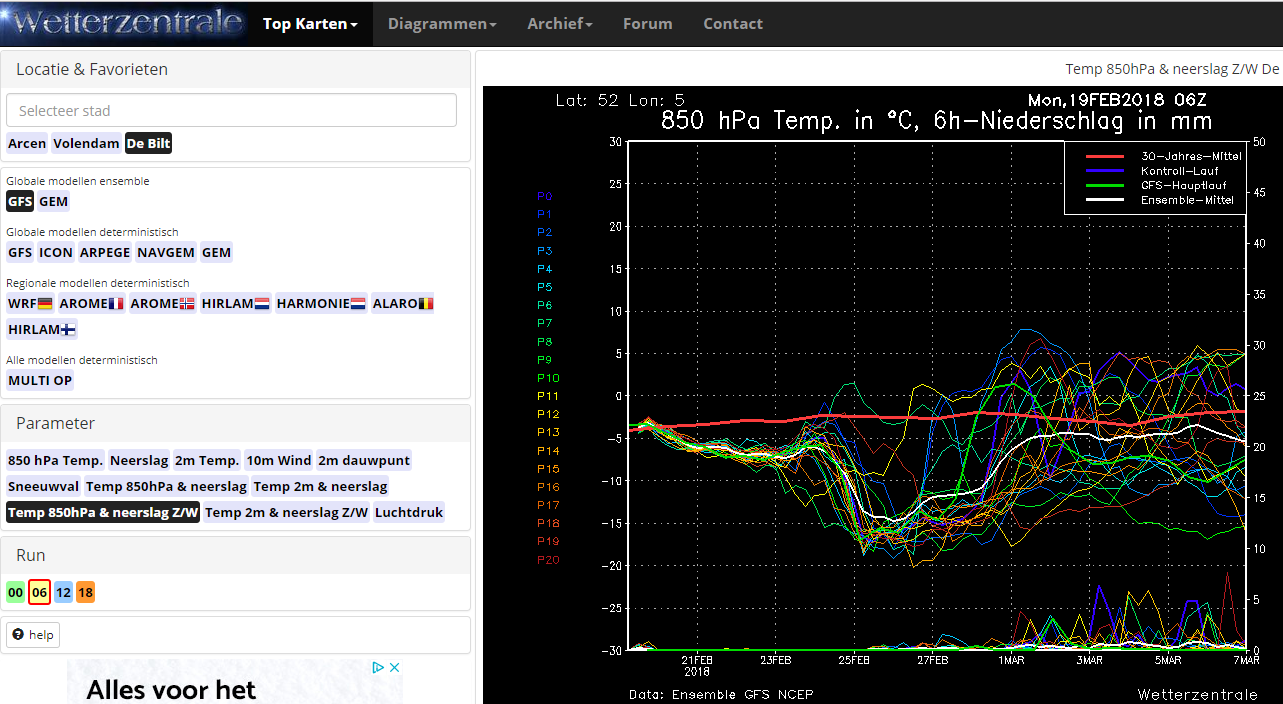The width and height of the screenshot is (1283, 704).
Task: Select 10m Wind parameter
Action: (x=279, y=460)
